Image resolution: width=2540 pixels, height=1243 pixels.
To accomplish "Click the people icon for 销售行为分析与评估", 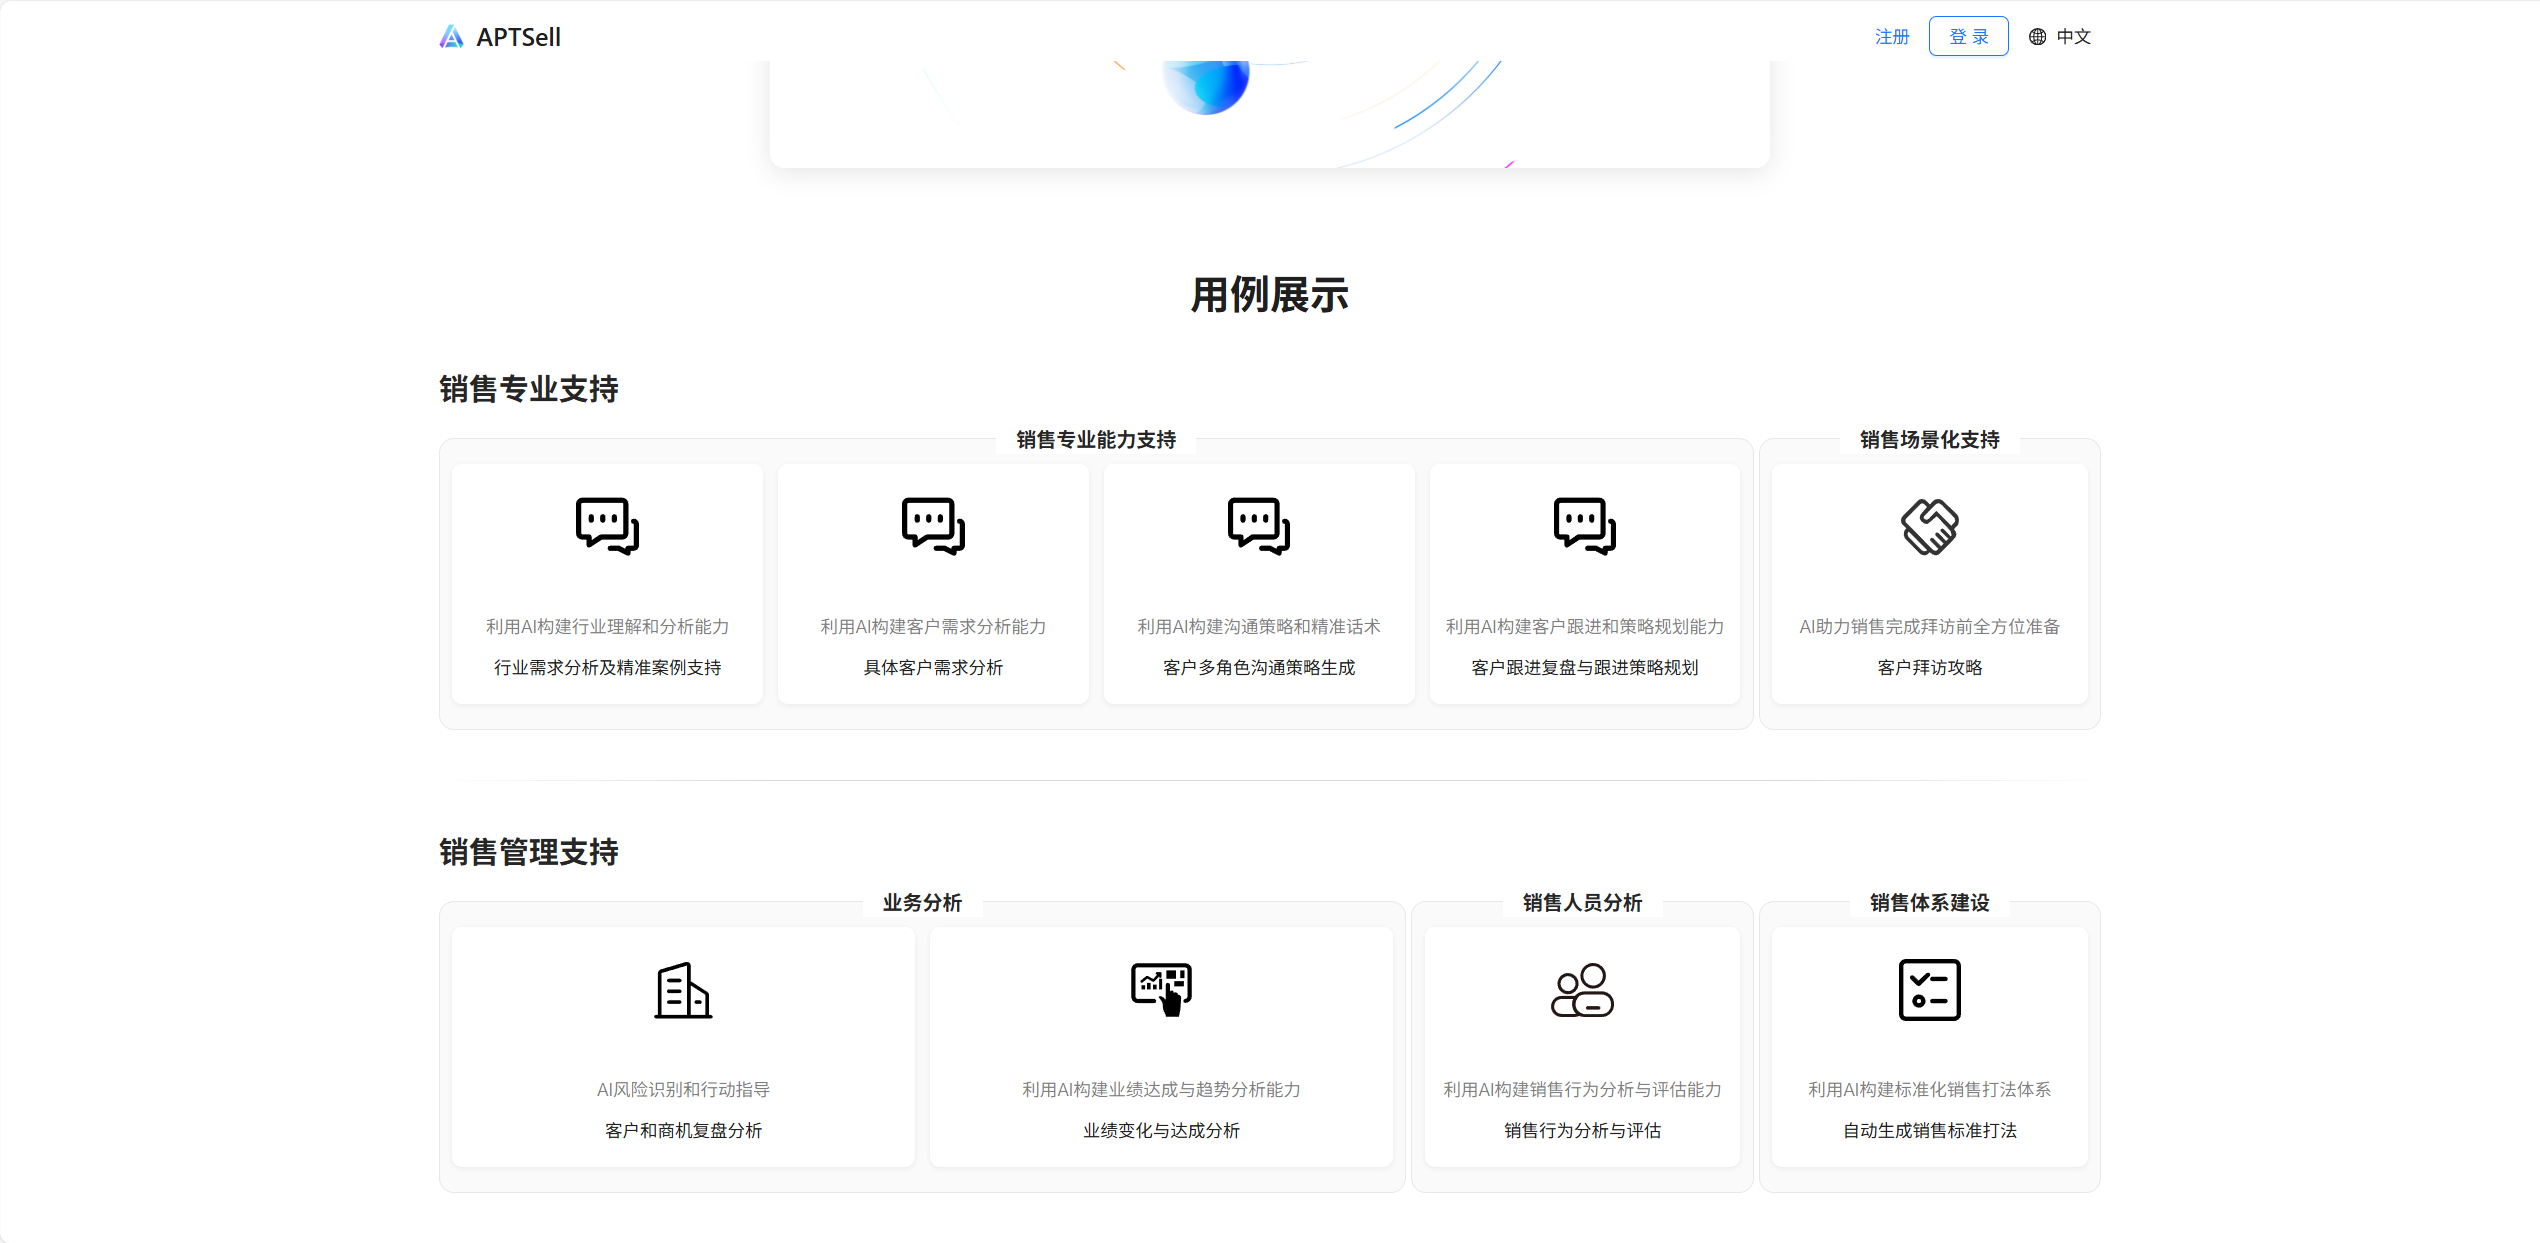I will [1582, 990].
